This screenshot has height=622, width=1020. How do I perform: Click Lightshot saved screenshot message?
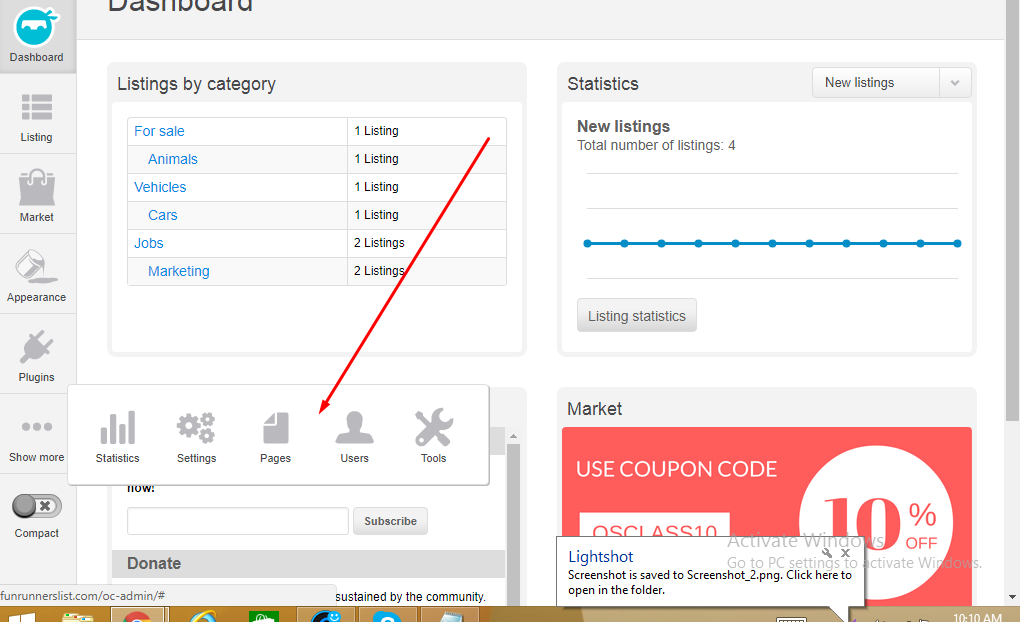710,582
